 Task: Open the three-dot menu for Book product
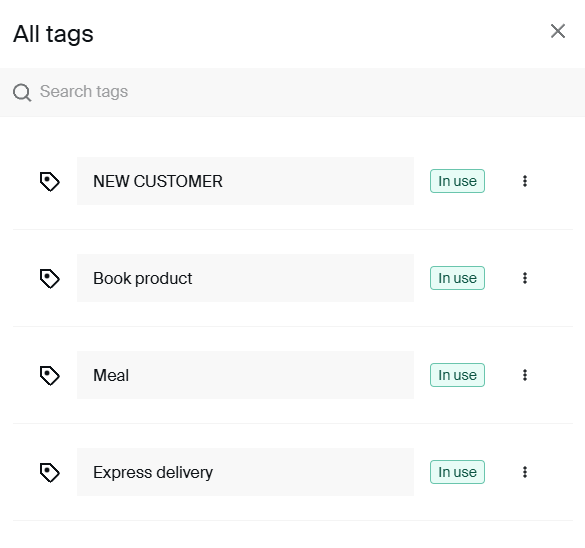525,278
